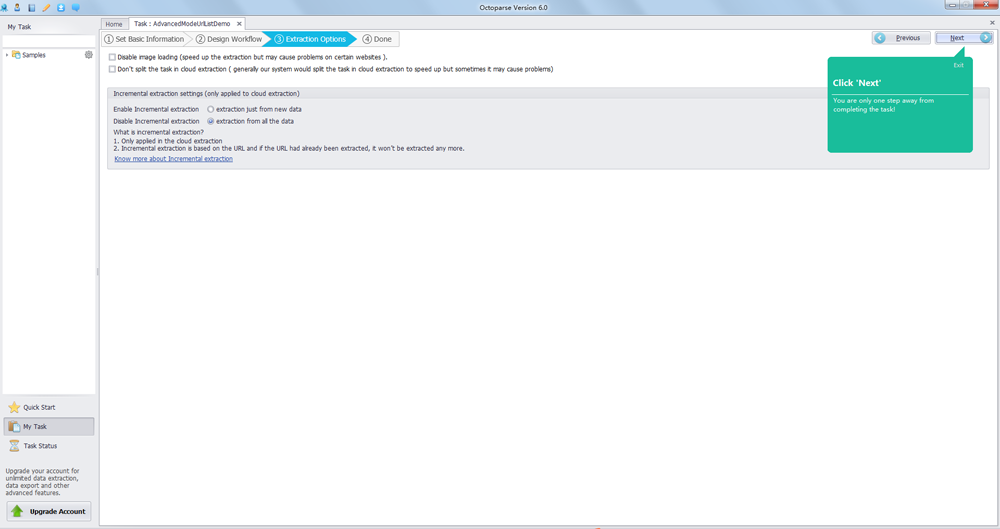The width and height of the screenshot is (1000, 529).
Task: Jump to Design Workflow step
Action: [229, 39]
